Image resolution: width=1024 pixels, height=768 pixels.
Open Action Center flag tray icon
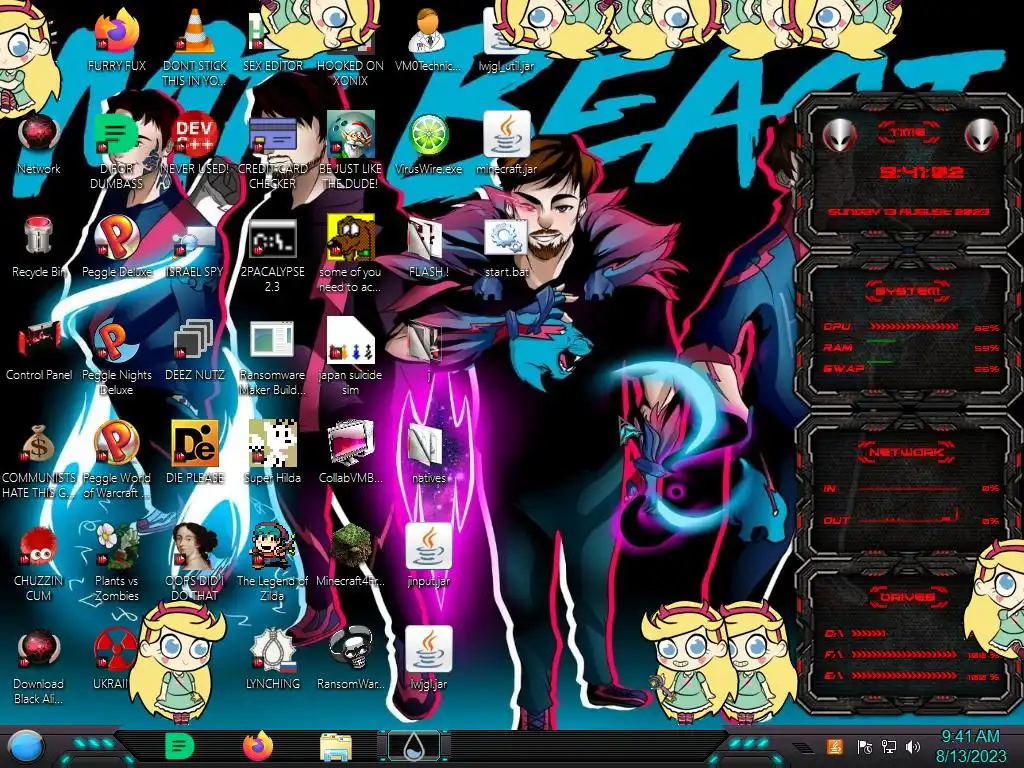pos(864,746)
